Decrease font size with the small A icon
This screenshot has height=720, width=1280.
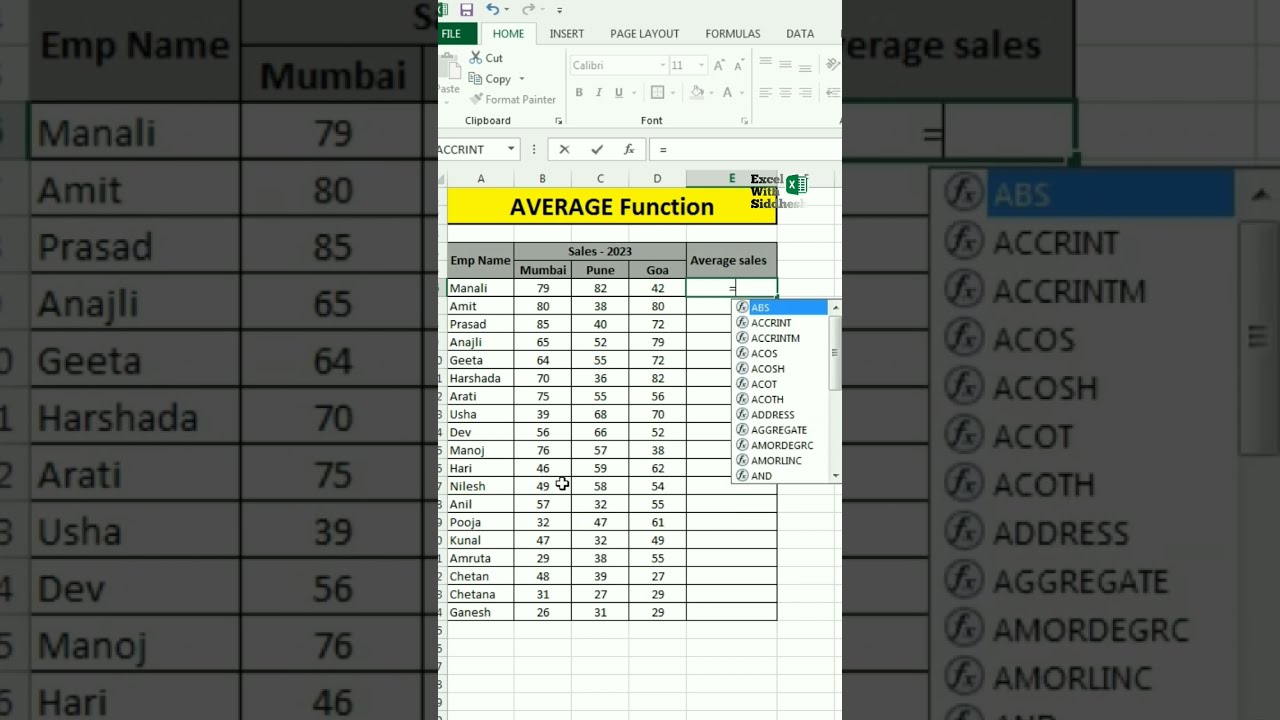point(740,65)
